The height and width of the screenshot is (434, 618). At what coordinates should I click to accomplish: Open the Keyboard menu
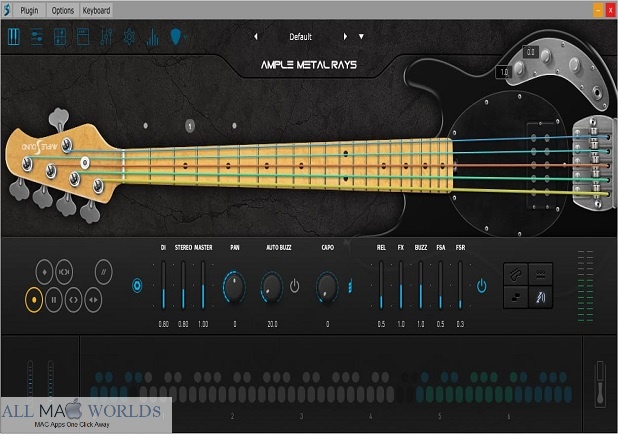pyautogui.click(x=96, y=11)
